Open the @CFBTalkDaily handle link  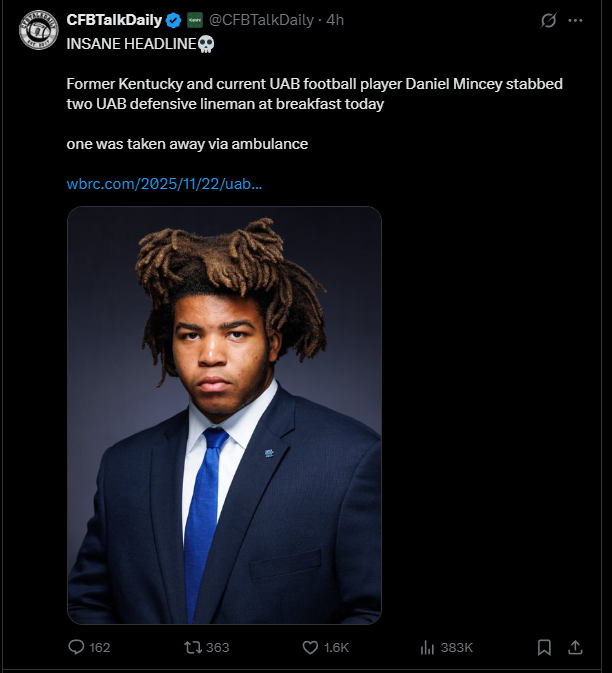[x=261, y=20]
